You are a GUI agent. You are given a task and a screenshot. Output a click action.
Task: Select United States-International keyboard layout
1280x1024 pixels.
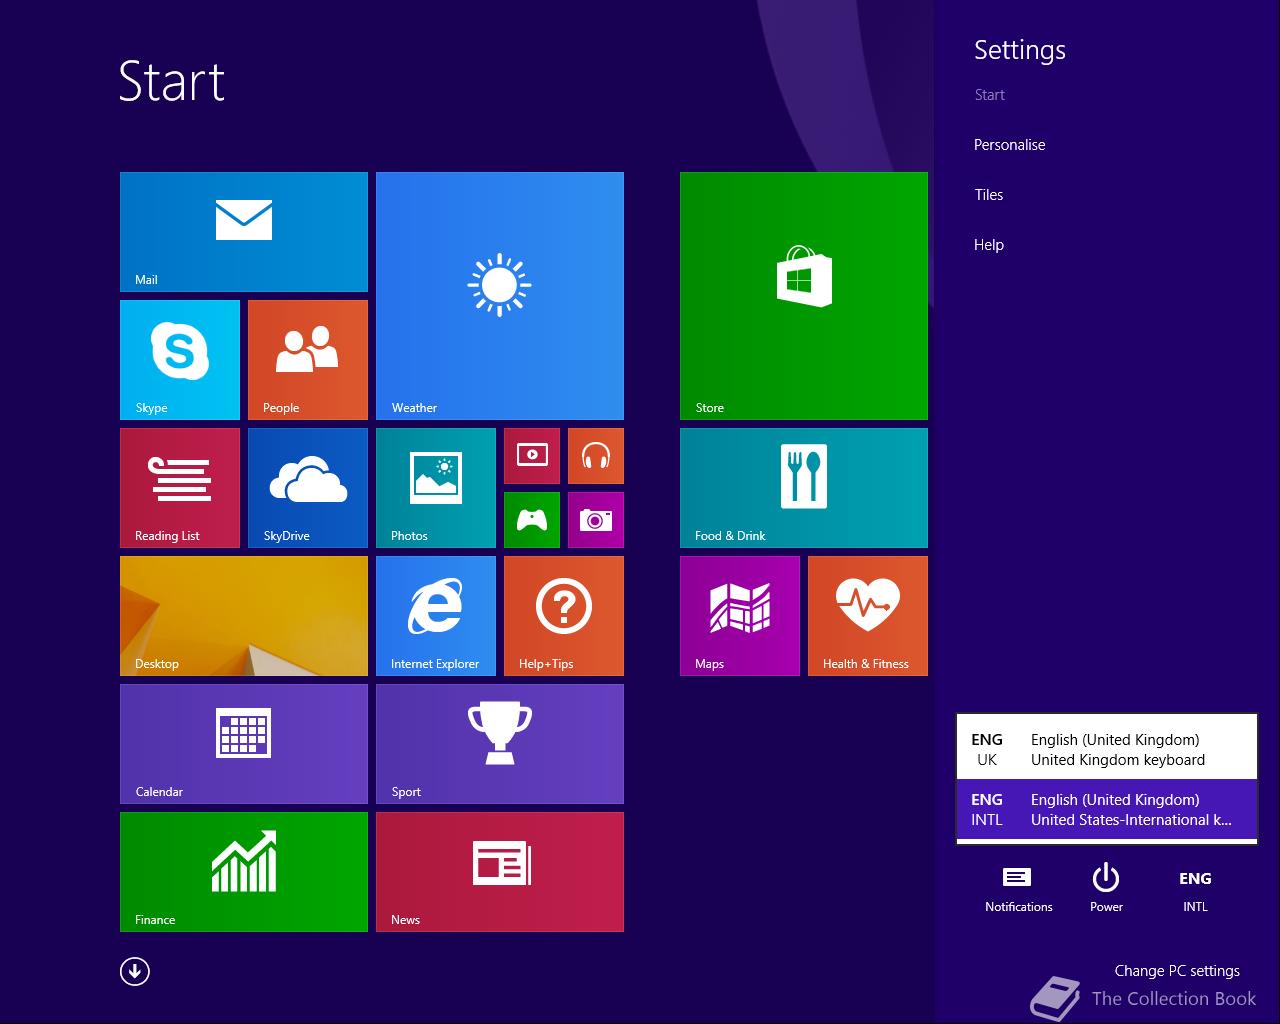[x=1107, y=810]
